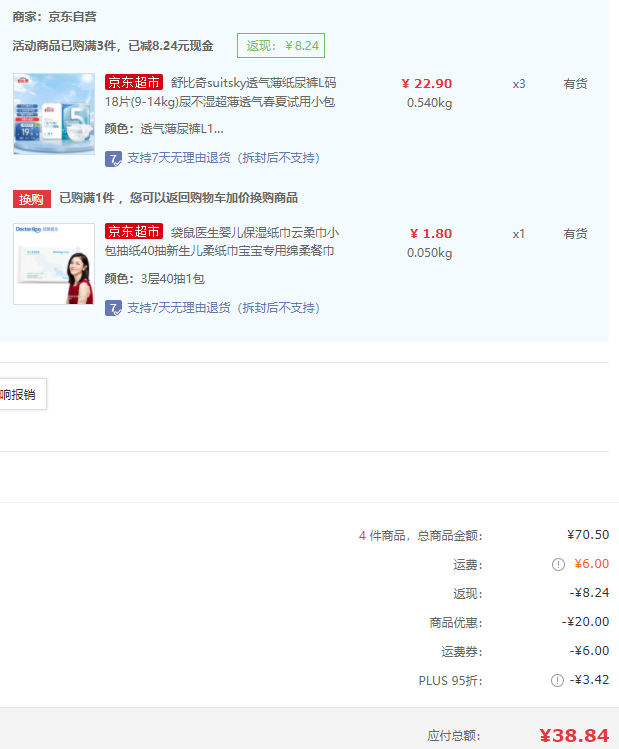Open the 支持7天无理由退货 link for diaper item
Viewport: 619px width, 749px height.
224,158
